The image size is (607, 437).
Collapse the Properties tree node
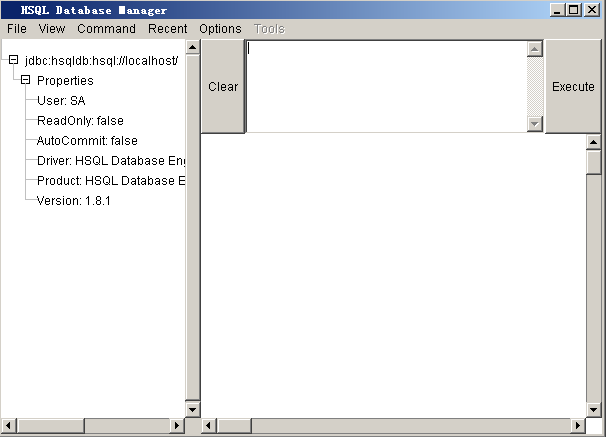tap(26, 80)
